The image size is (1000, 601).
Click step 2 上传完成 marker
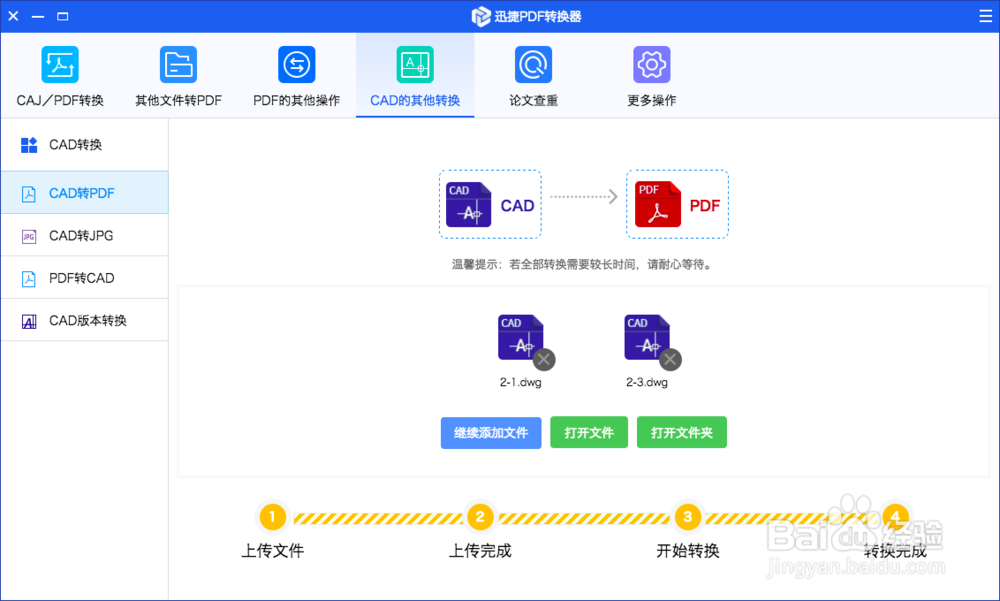click(x=480, y=517)
